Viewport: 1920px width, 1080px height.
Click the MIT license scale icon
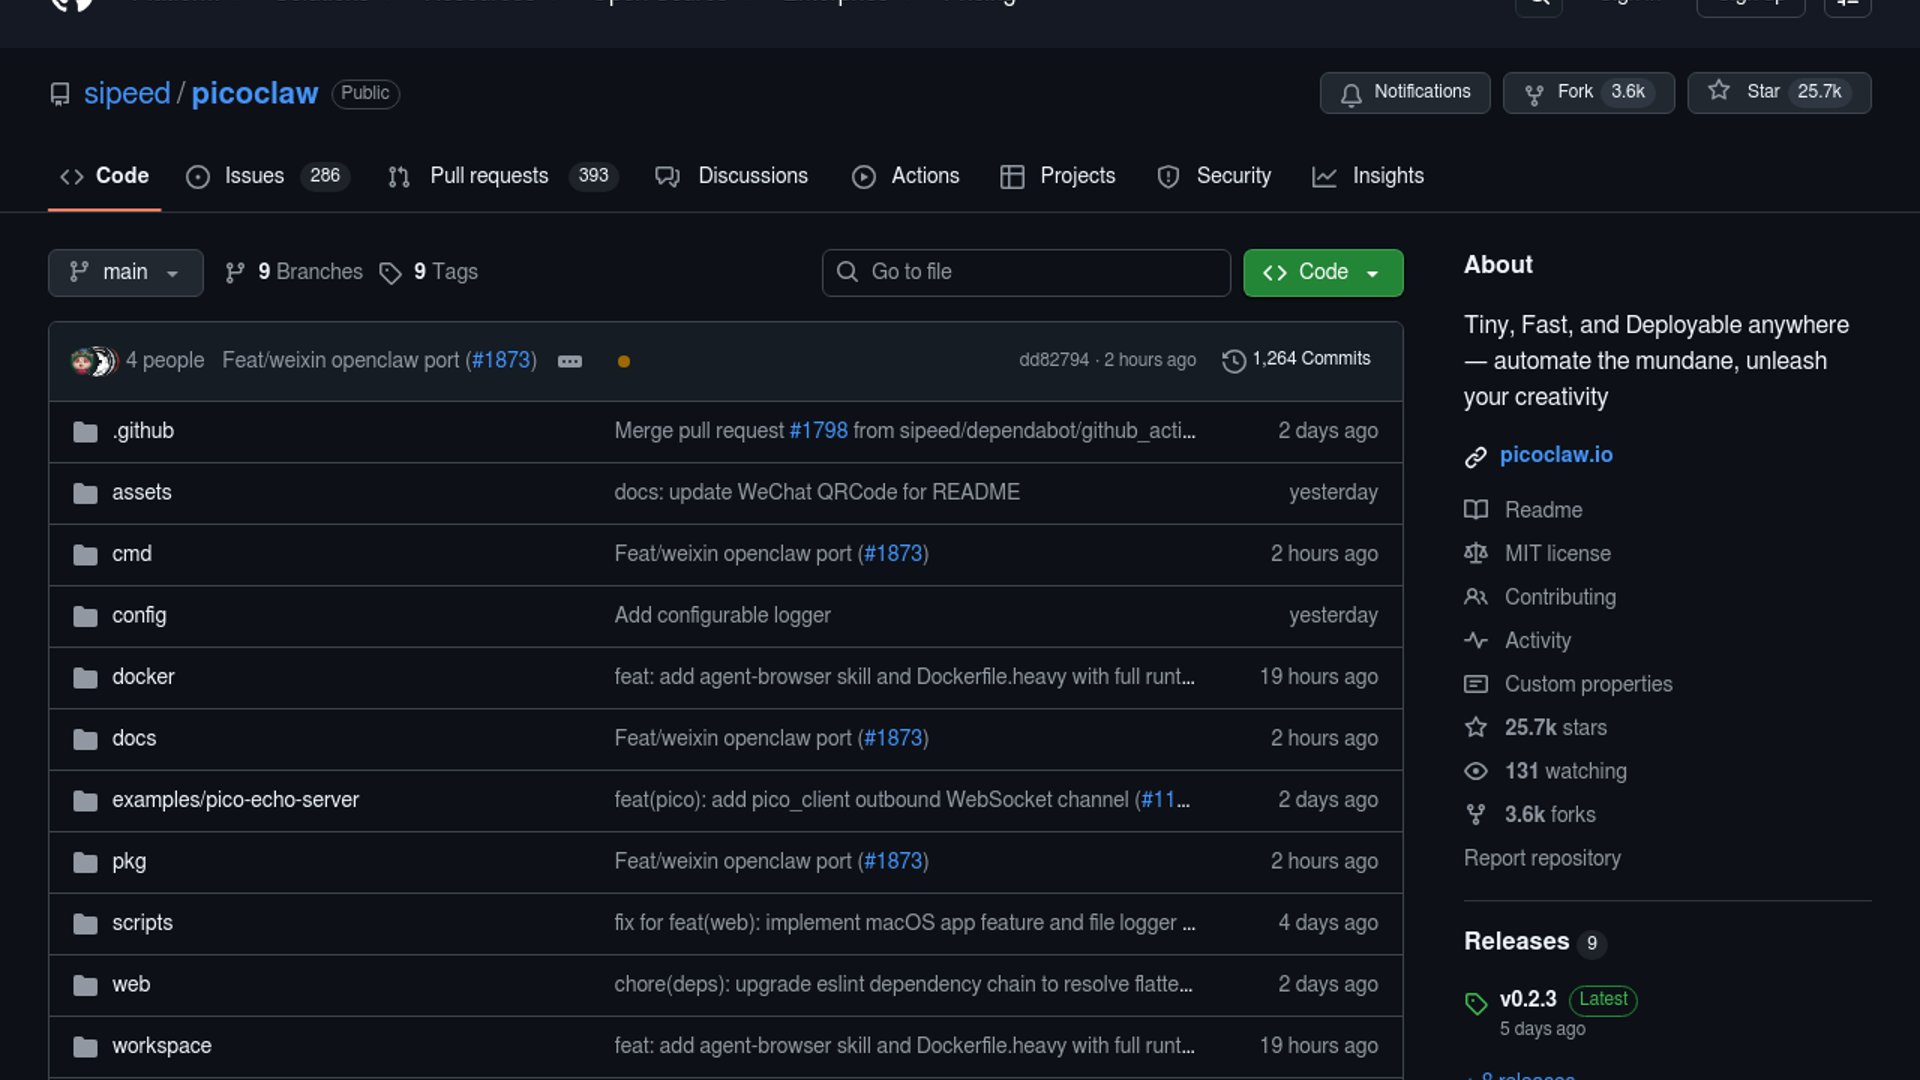point(1475,553)
